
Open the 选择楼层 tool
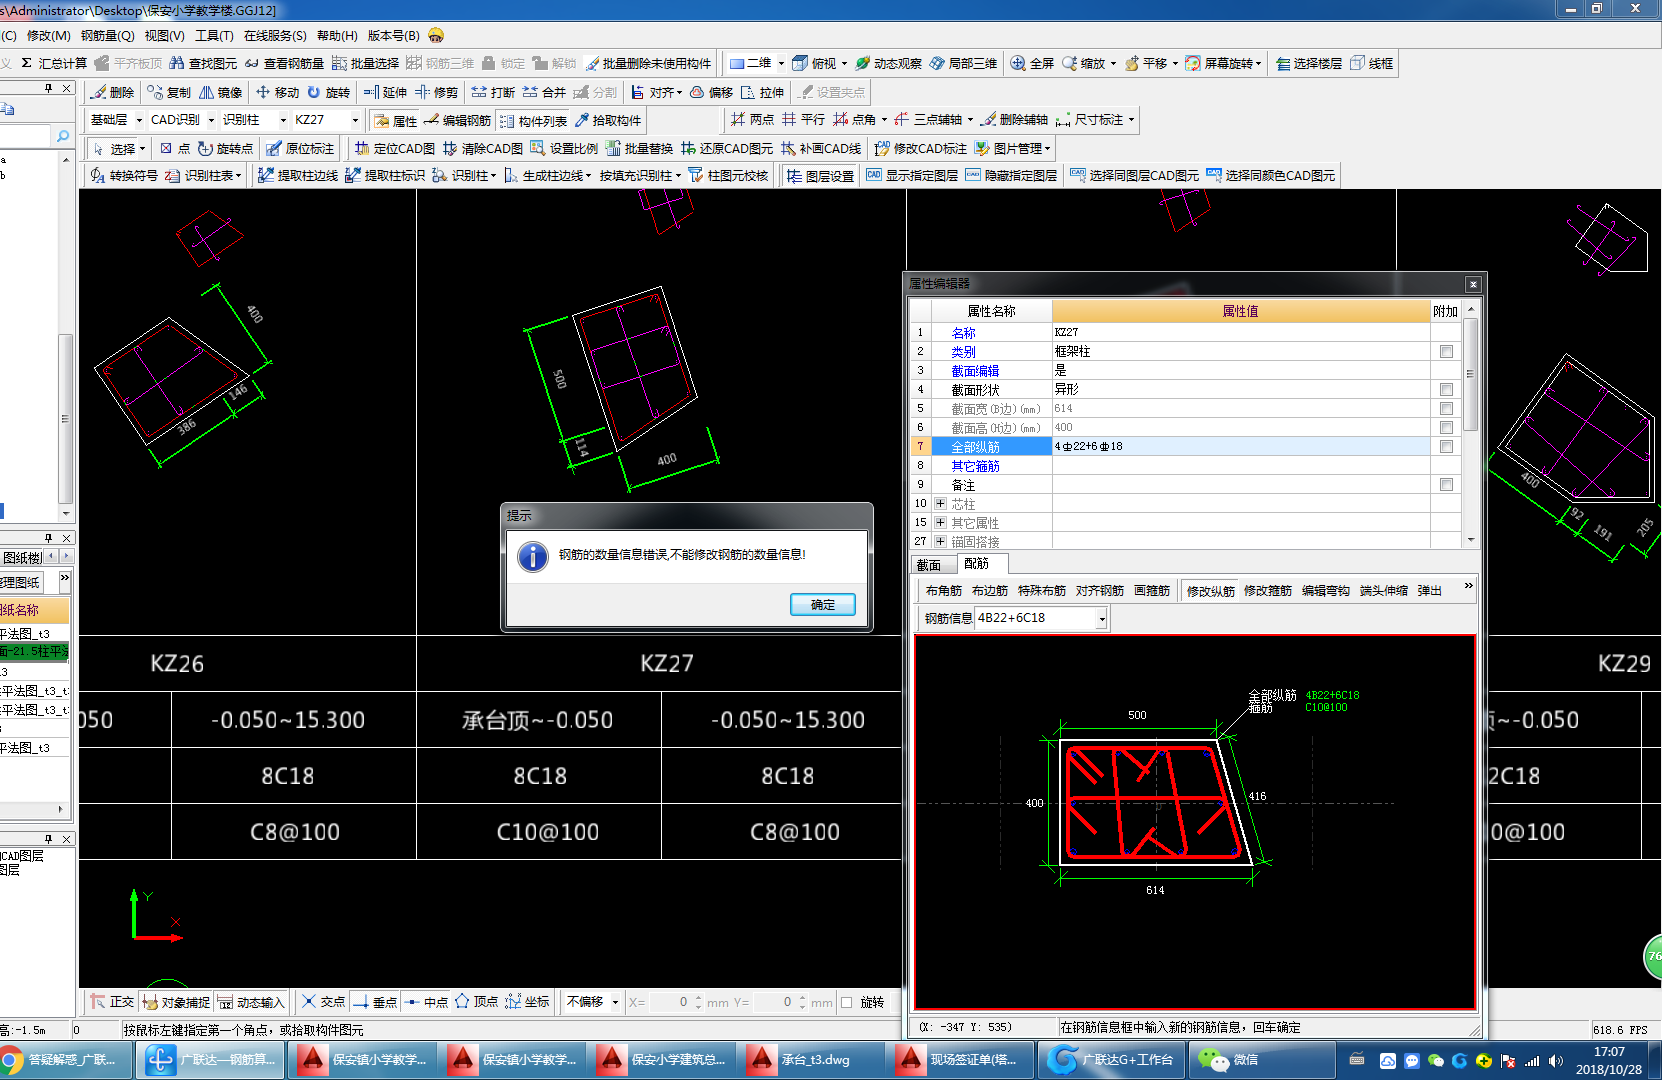tap(1309, 63)
